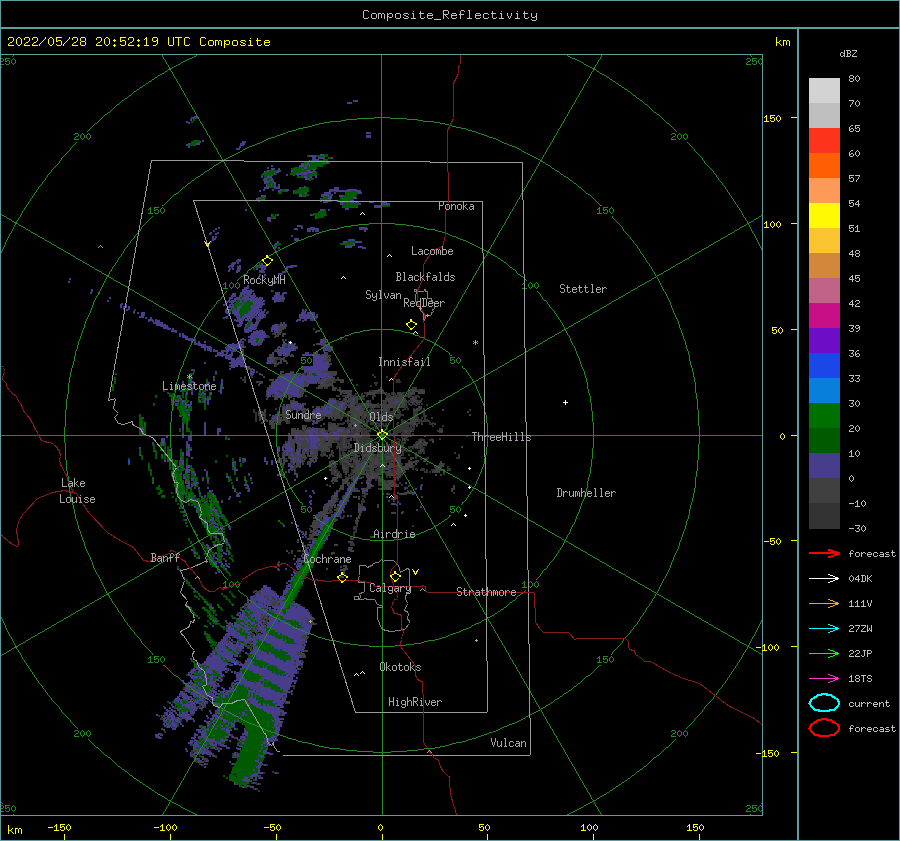Click the yellow diamond marker near RockyMH
This screenshot has width=900, height=841.
click(267, 261)
